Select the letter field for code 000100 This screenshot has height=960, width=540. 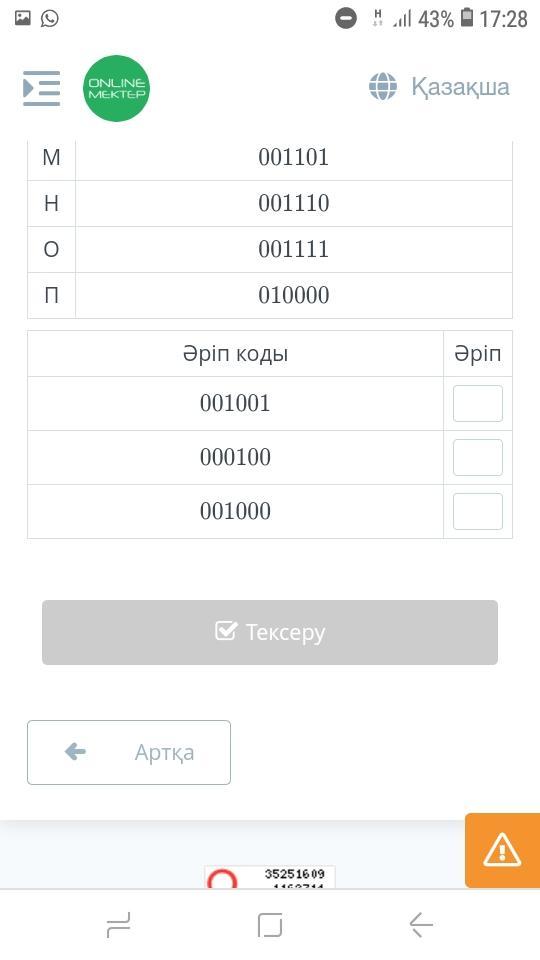click(x=478, y=457)
